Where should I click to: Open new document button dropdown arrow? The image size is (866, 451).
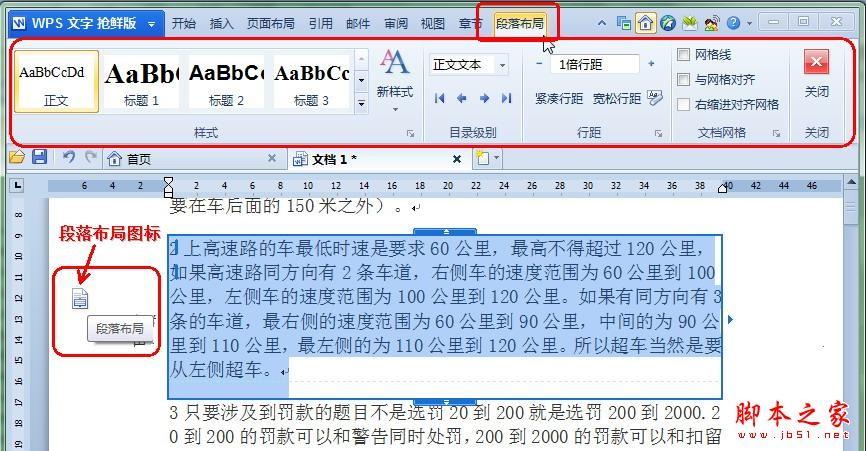click(x=497, y=158)
